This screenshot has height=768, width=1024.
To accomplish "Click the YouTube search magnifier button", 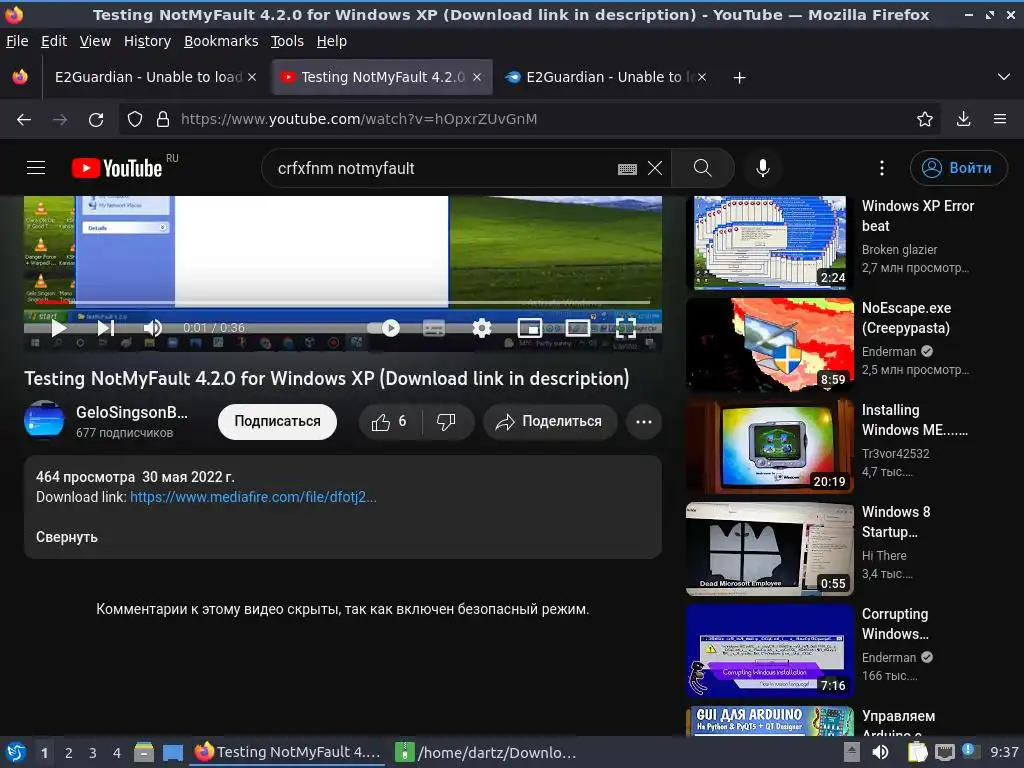I will click(x=703, y=168).
